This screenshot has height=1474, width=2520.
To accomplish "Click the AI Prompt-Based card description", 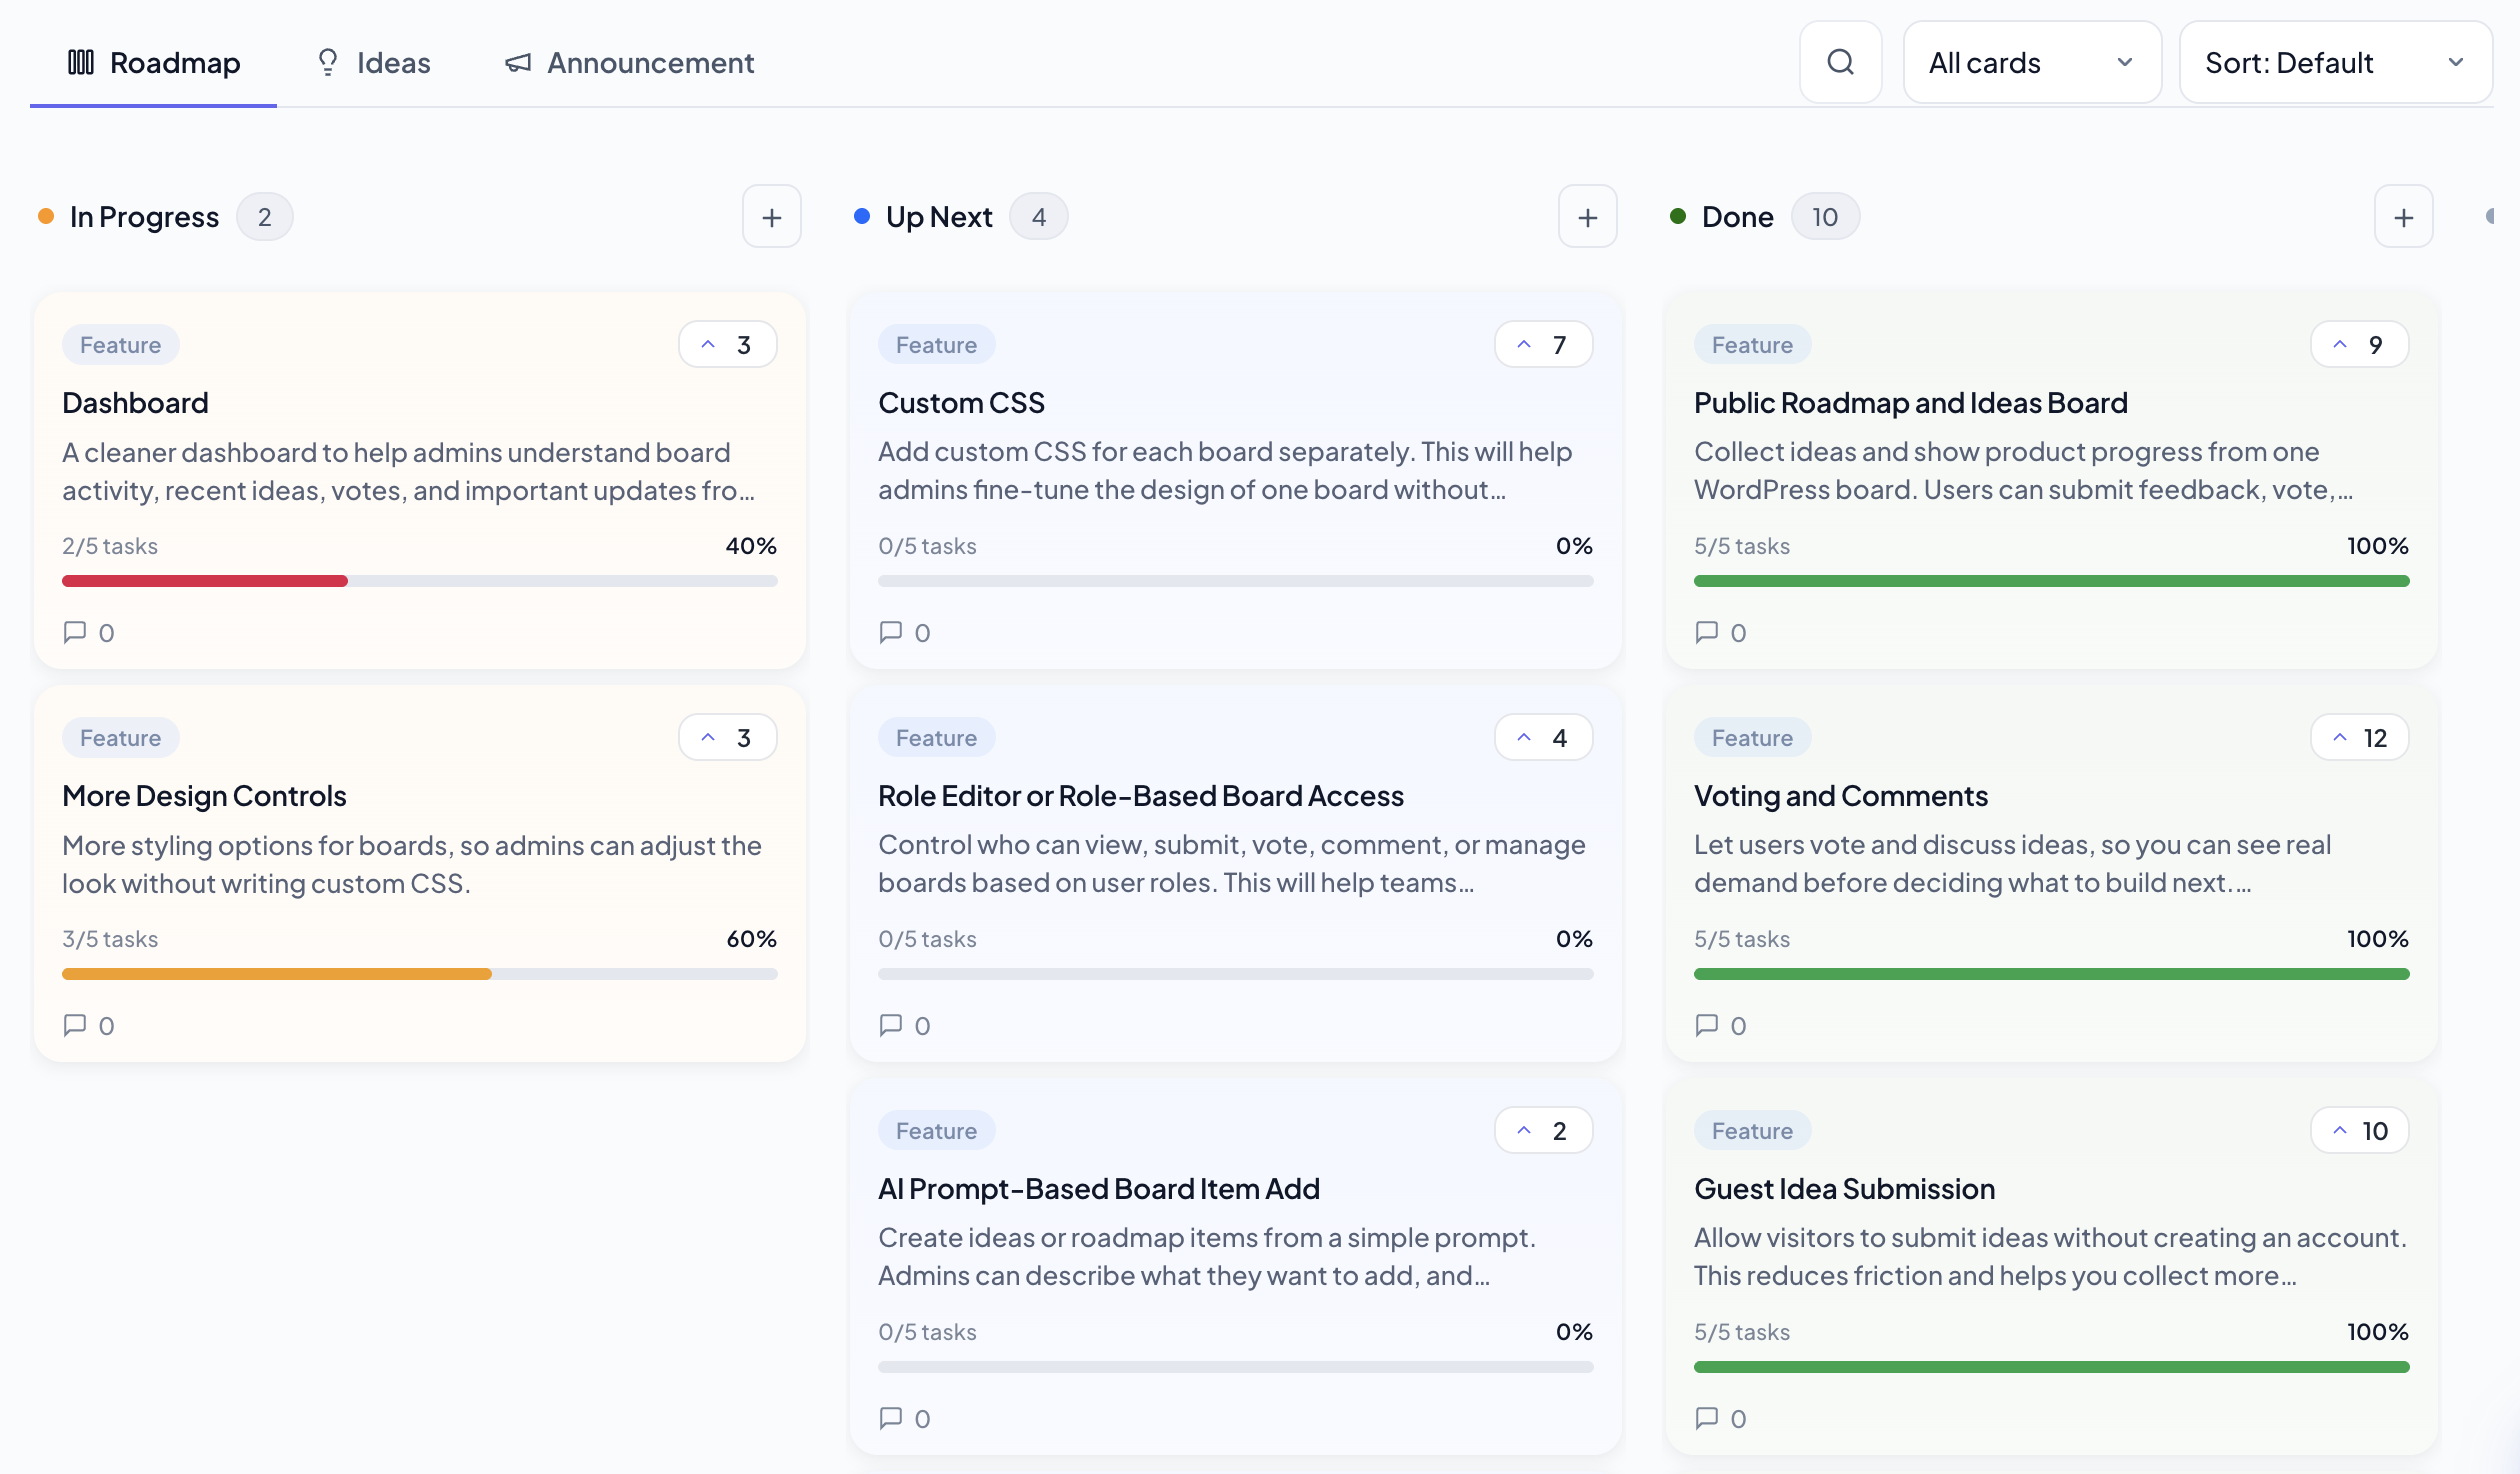I will pos(1207,1257).
